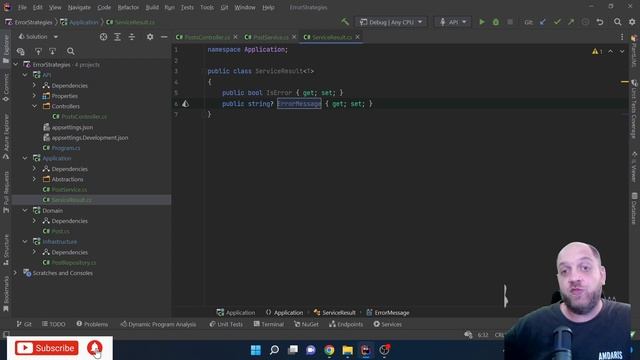Click ServiceResult breadcrumb in editor footer

[x=339, y=313]
